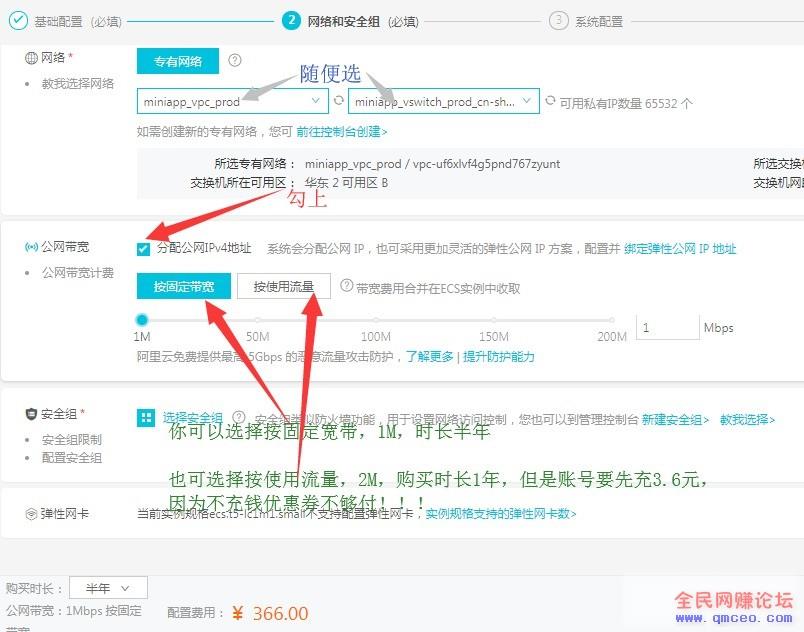Screen dimensions: 804x632
Task: Open help icon beside 带宽费用 note
Action: coord(347,286)
